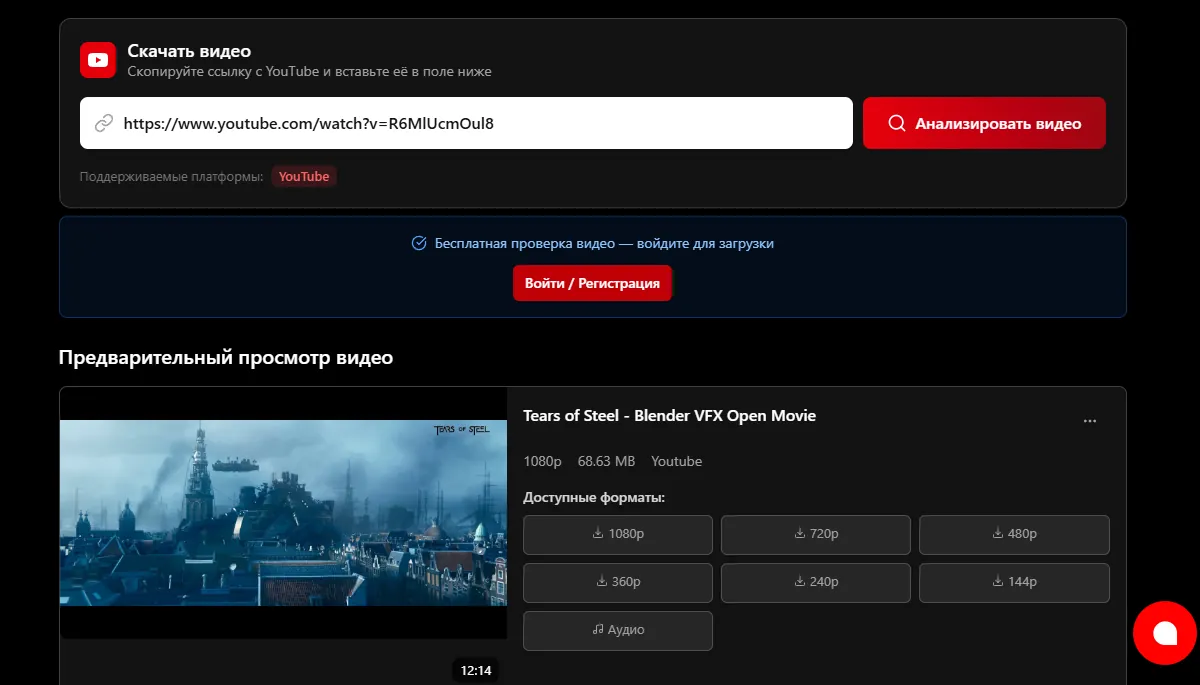Click the Бесплатная проверка видео notice text
Image resolution: width=1200 pixels, height=685 pixels.
[x=604, y=243]
